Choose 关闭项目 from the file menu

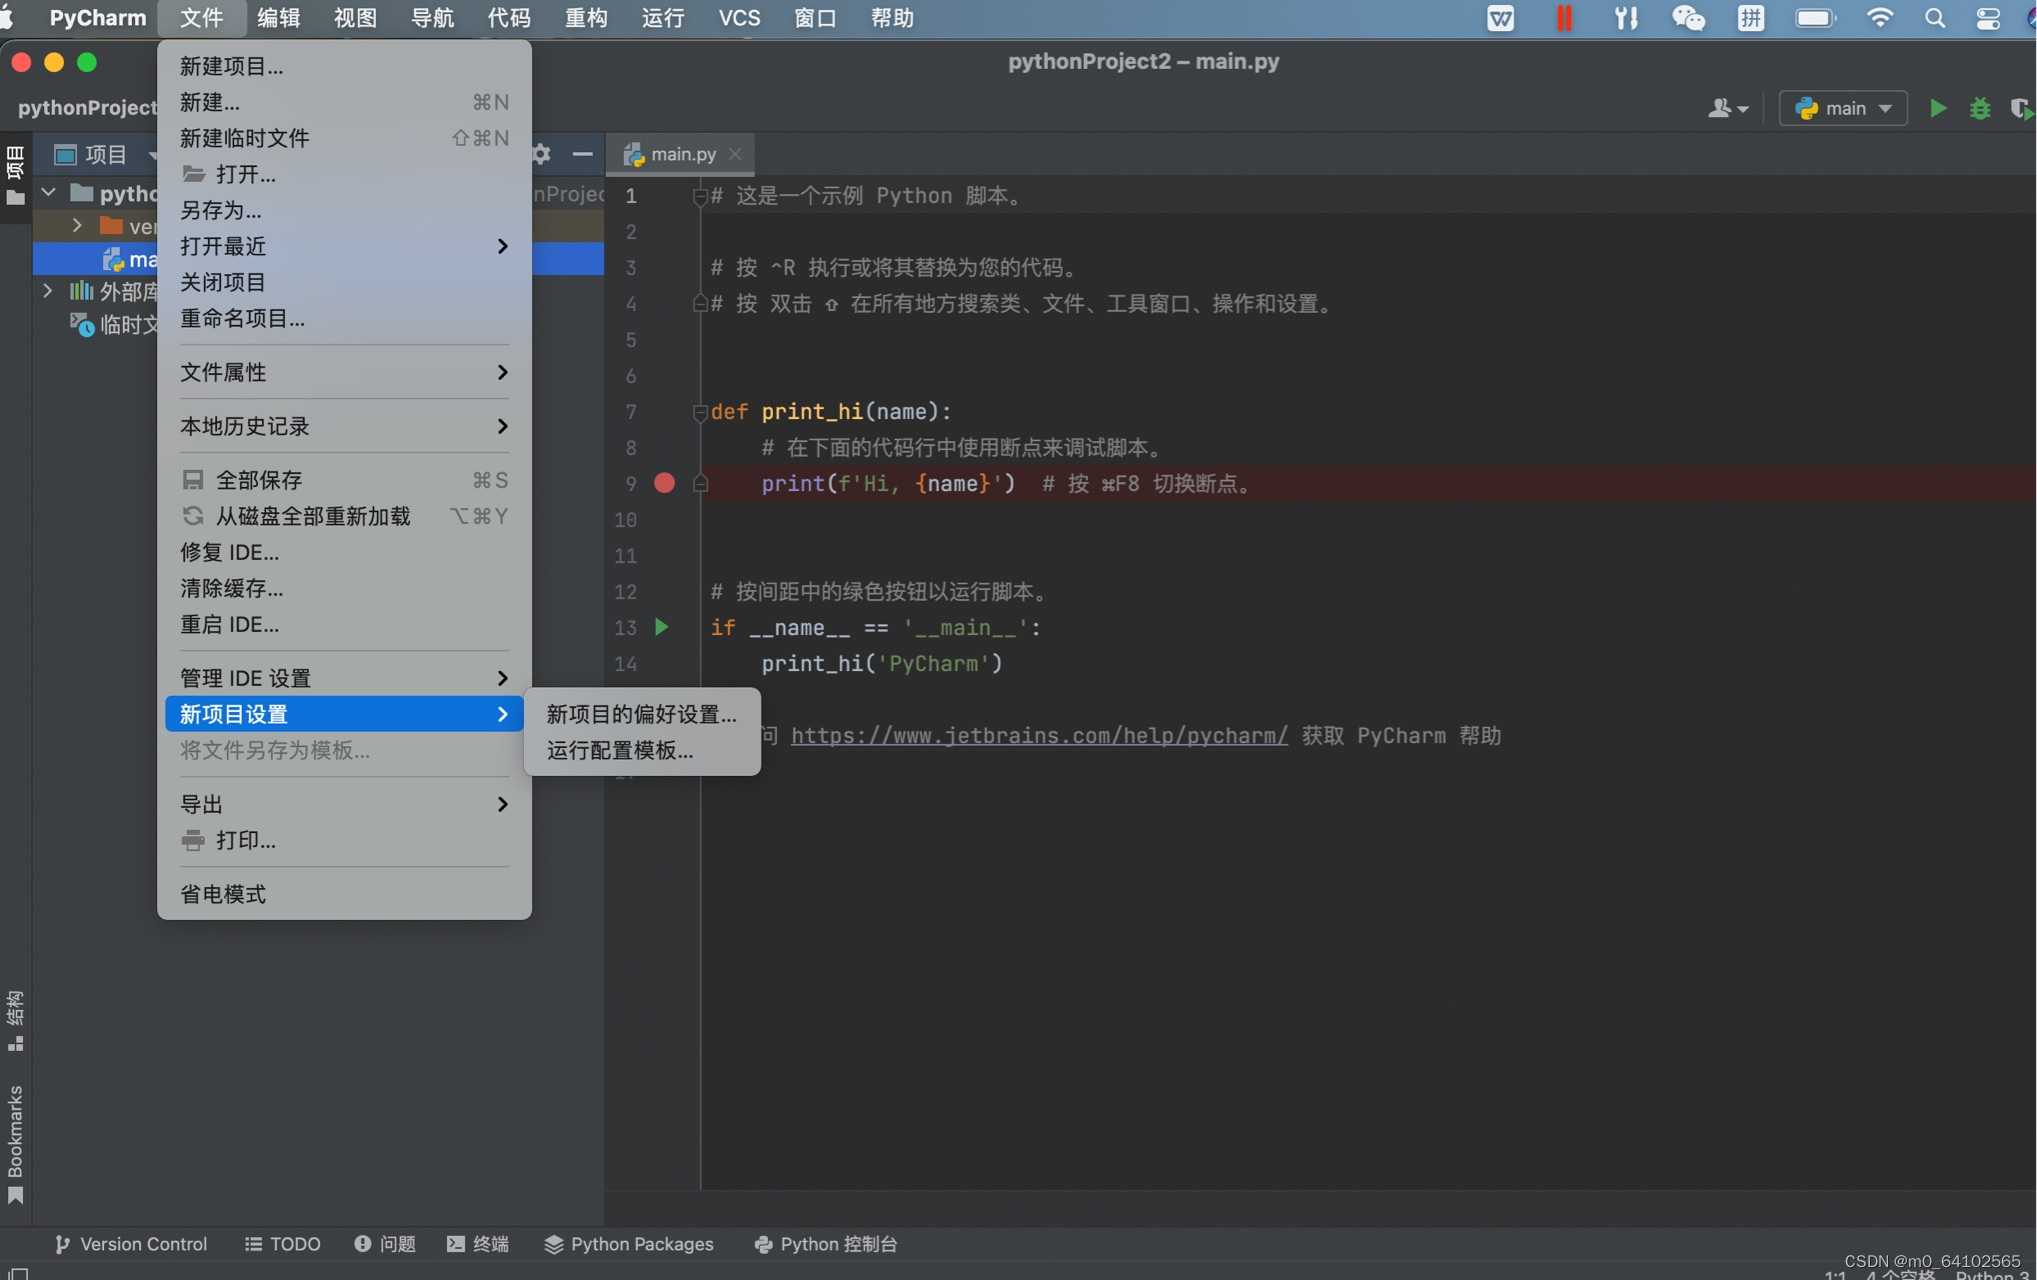tap(344, 282)
